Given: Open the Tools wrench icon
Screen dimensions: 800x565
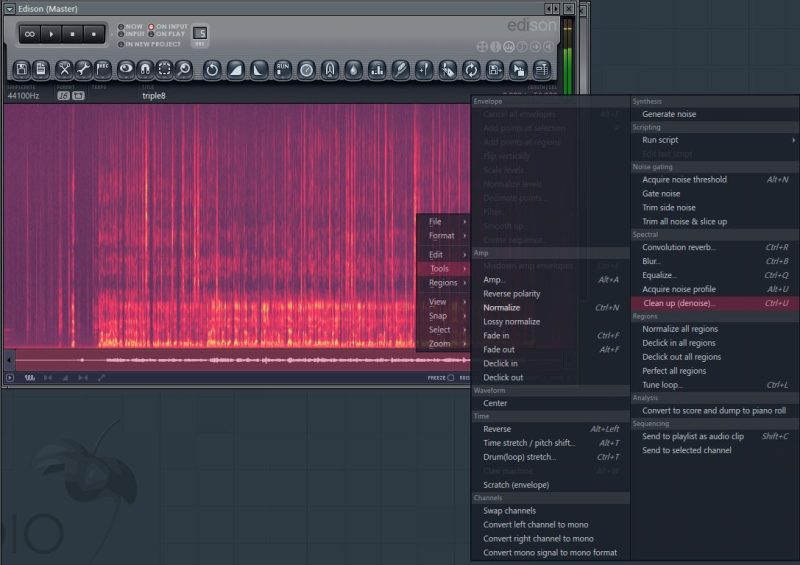Looking at the screenshot, I should coord(83,69).
